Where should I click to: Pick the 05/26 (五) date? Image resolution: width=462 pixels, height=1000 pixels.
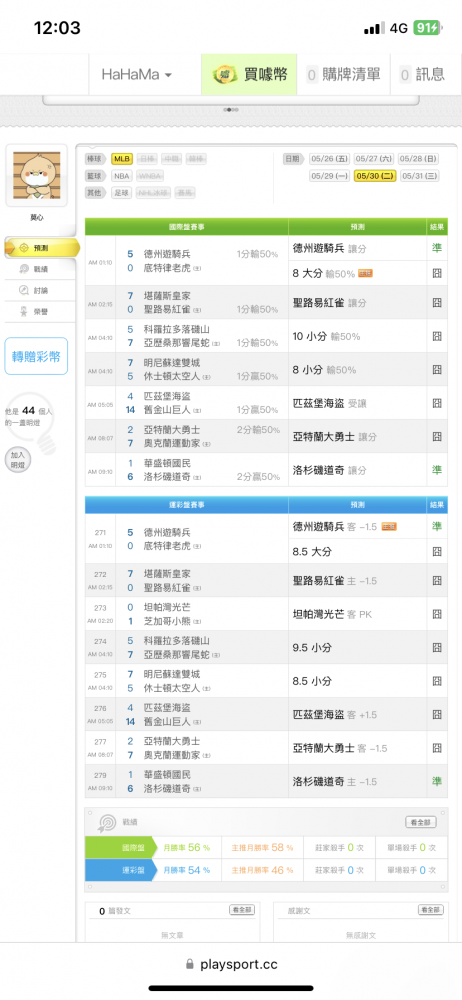coord(330,159)
